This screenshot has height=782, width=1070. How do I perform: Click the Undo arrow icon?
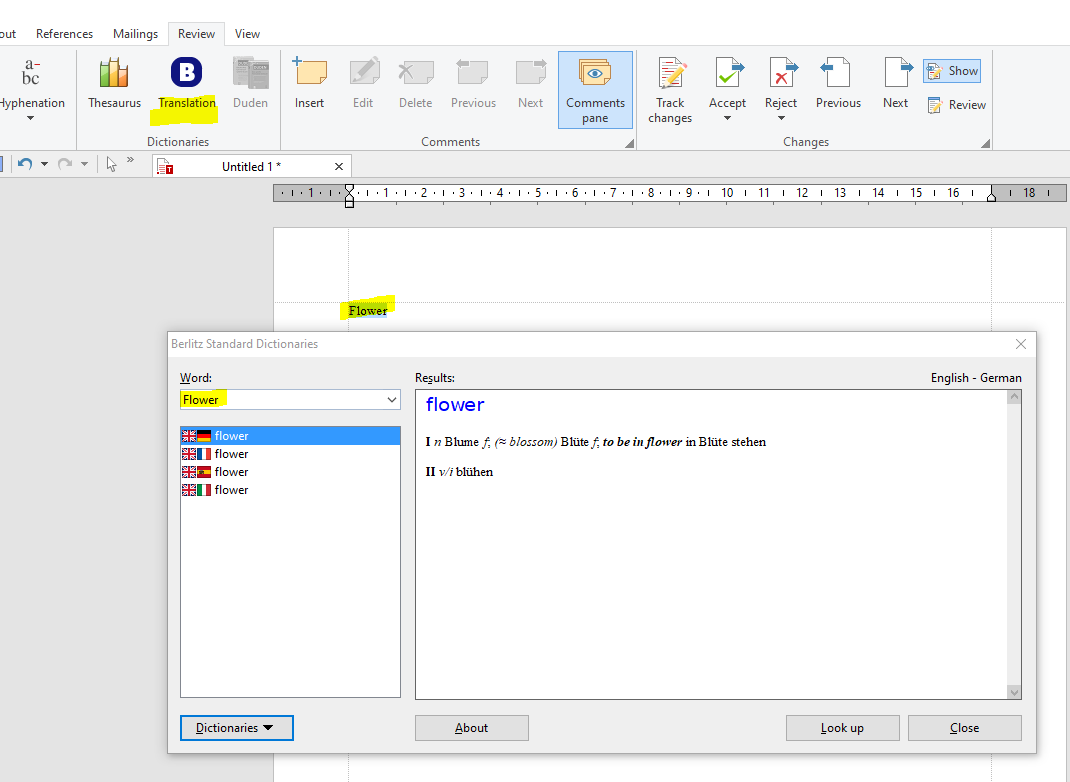click(25, 164)
